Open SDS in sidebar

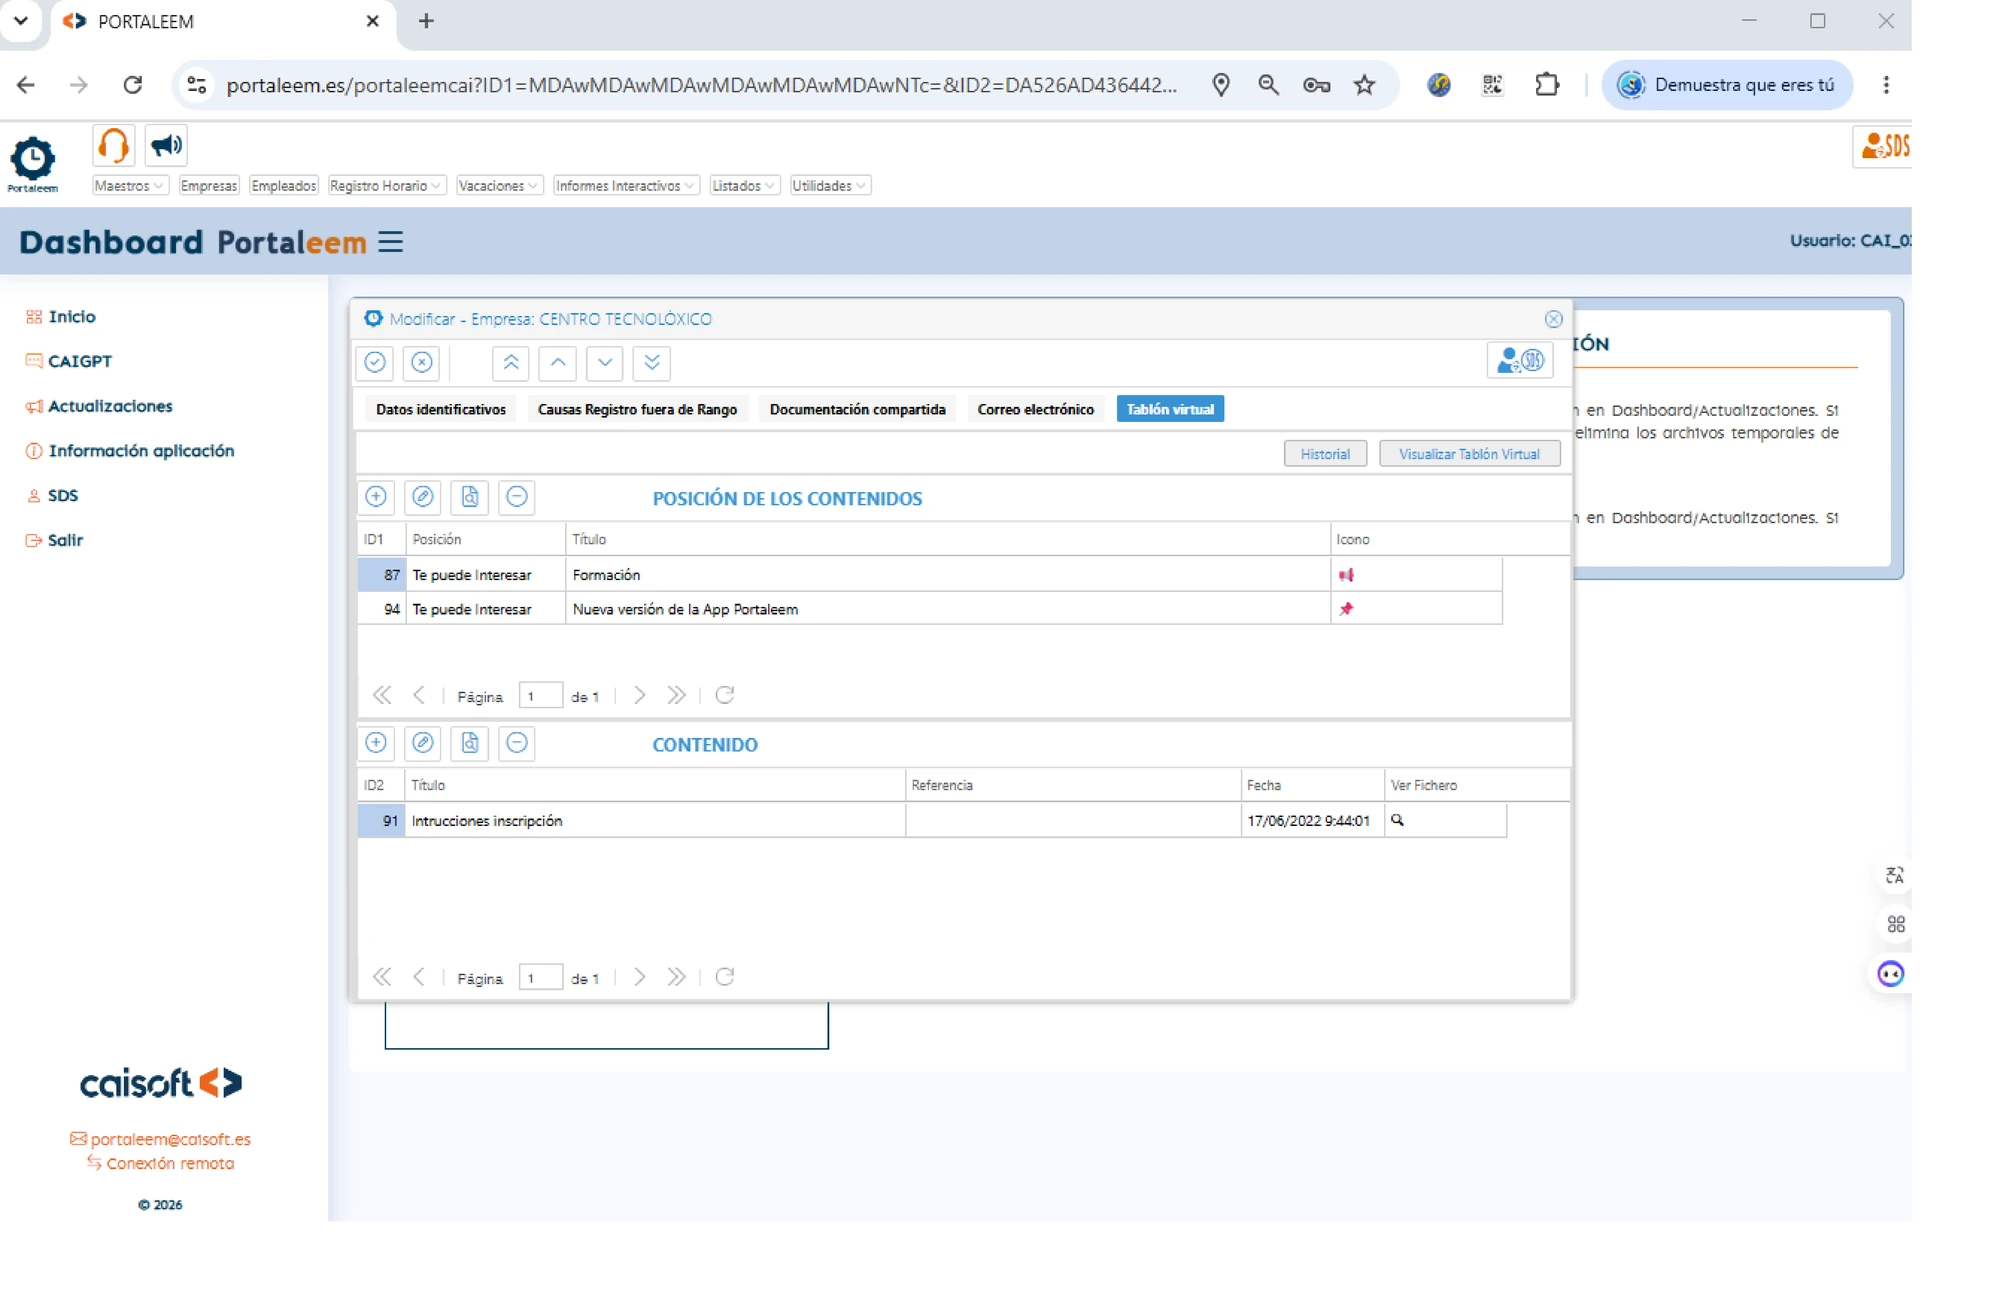tap(52, 496)
